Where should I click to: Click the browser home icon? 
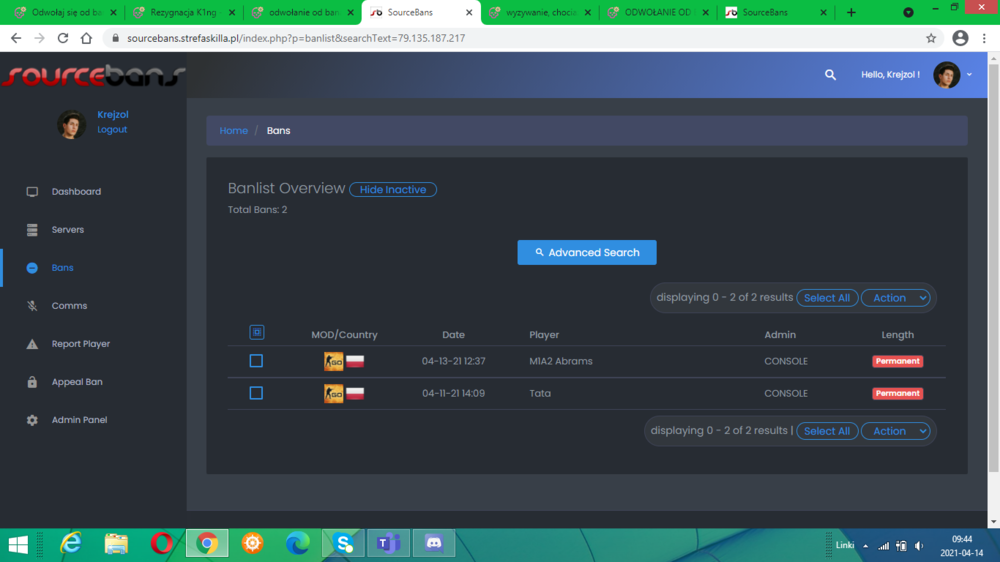[86, 38]
